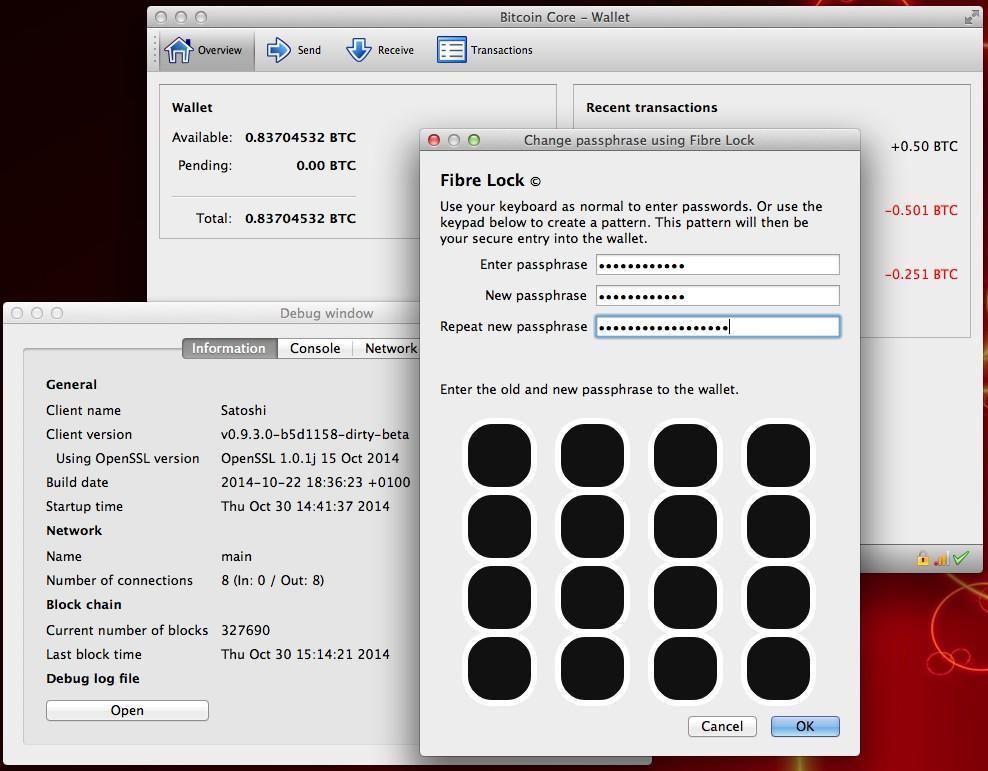Screen dimensions: 988x771
Task: Tap the first keypad pad in bottom row
Action: tap(499, 668)
